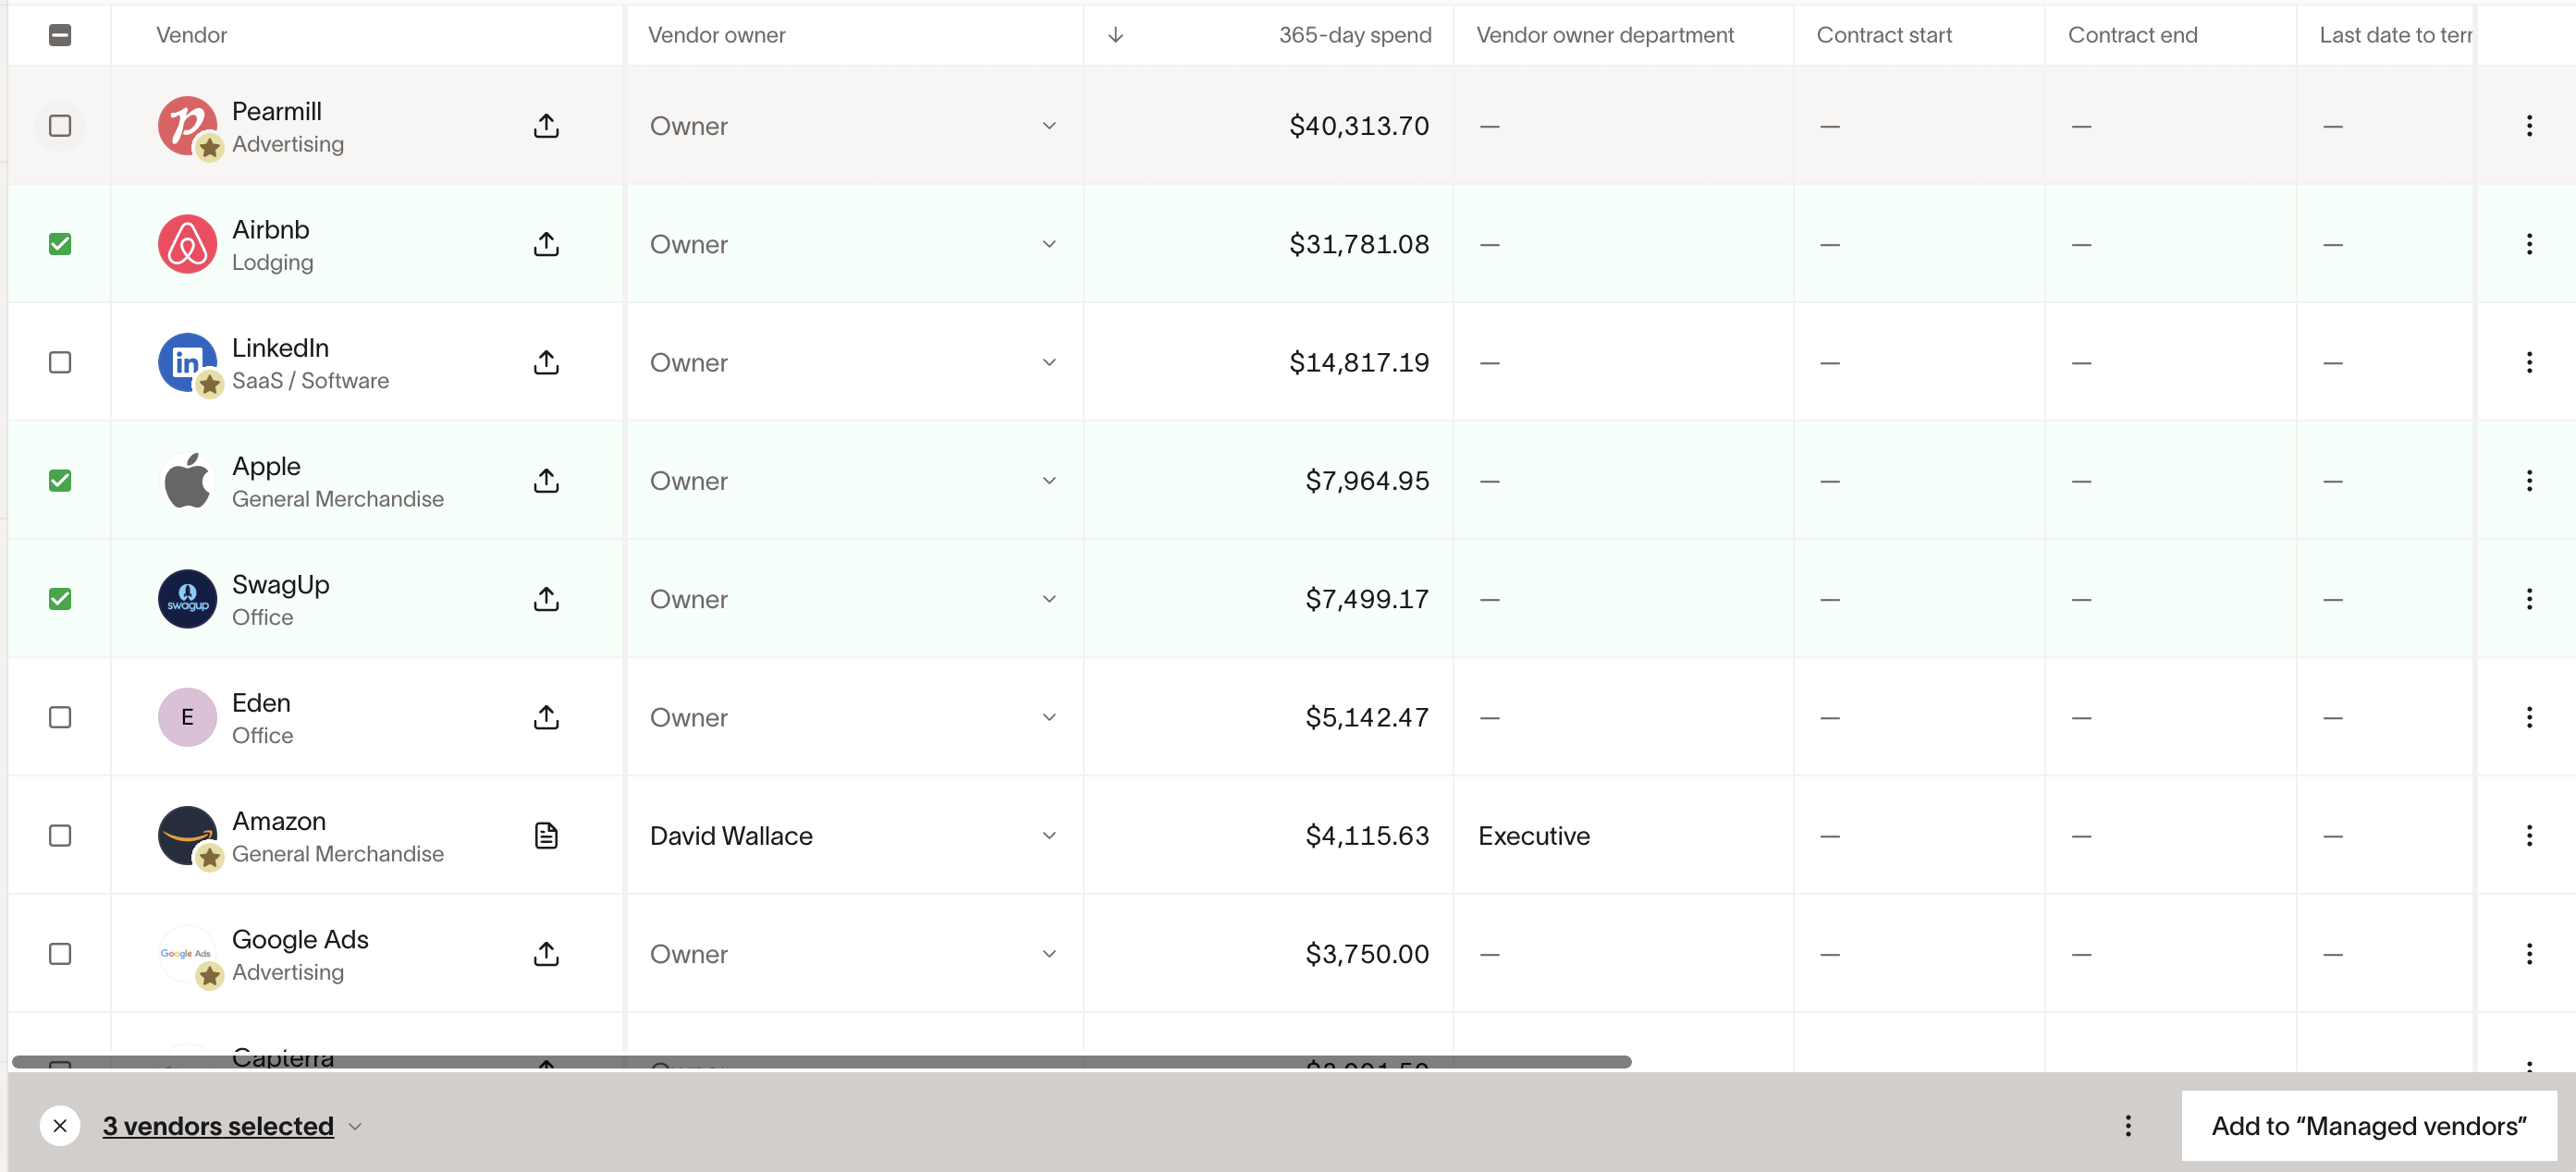
Task: Open Owner dropdown for Eden
Action: click(854, 717)
